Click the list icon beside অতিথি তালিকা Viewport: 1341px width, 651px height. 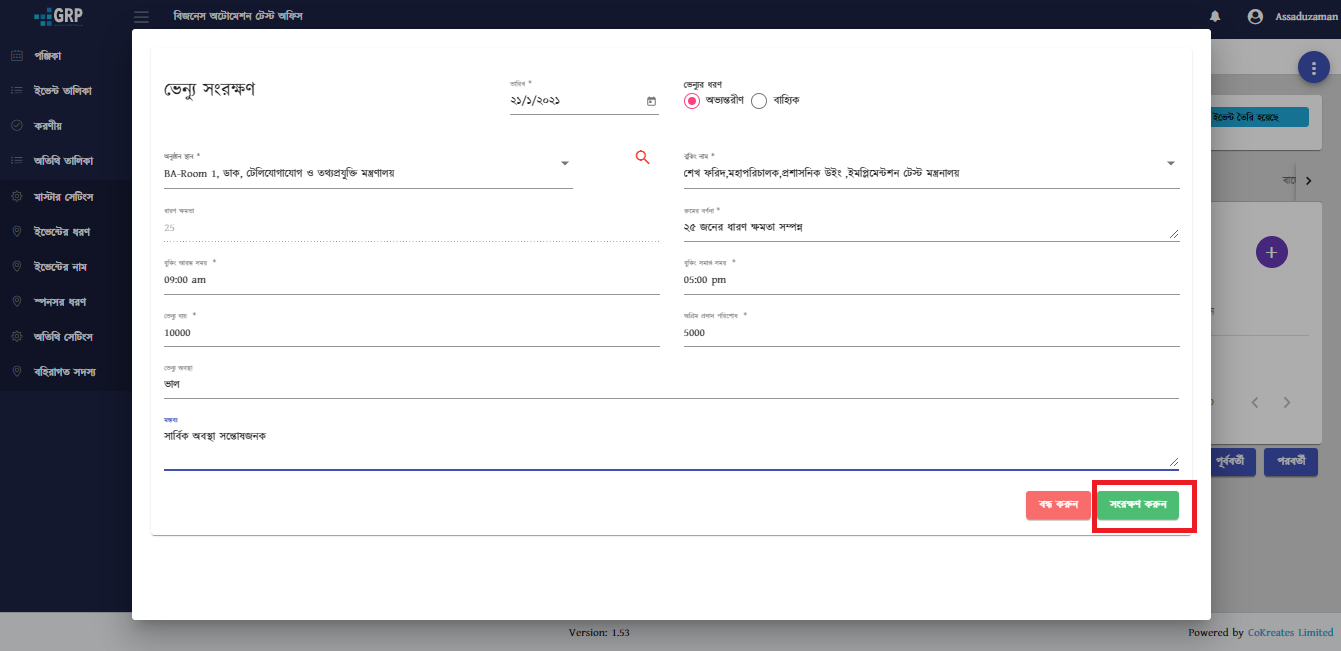[17, 161]
